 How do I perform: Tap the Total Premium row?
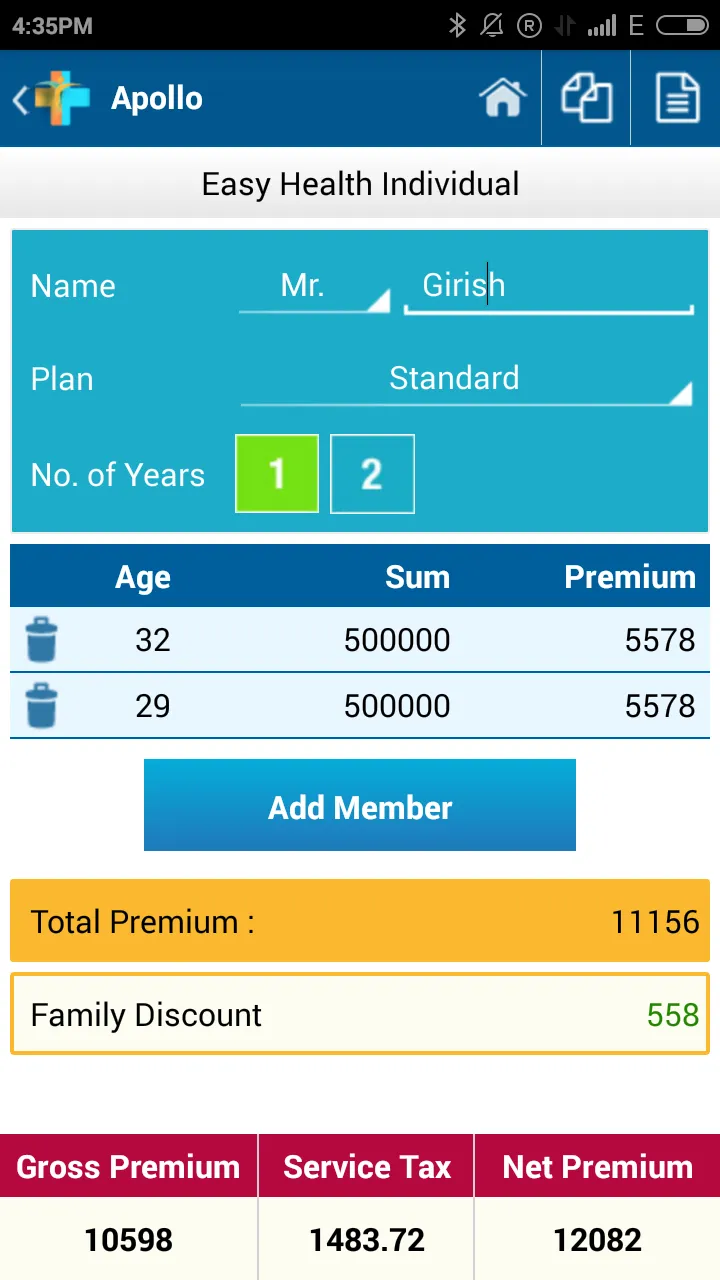click(x=360, y=921)
